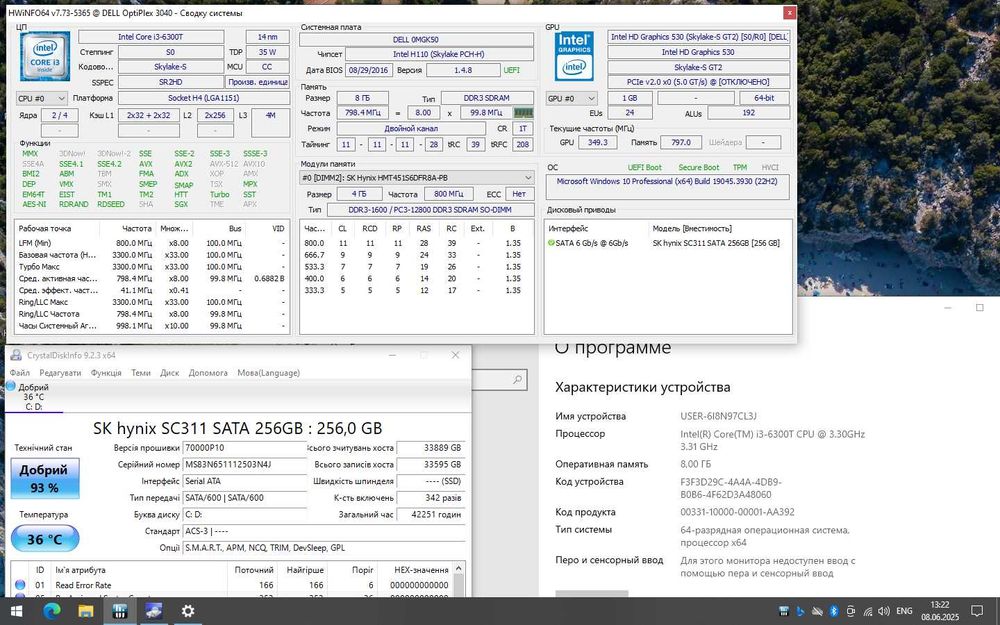
Task: Click the Read Error Rate attribute row
Action: pos(233,585)
